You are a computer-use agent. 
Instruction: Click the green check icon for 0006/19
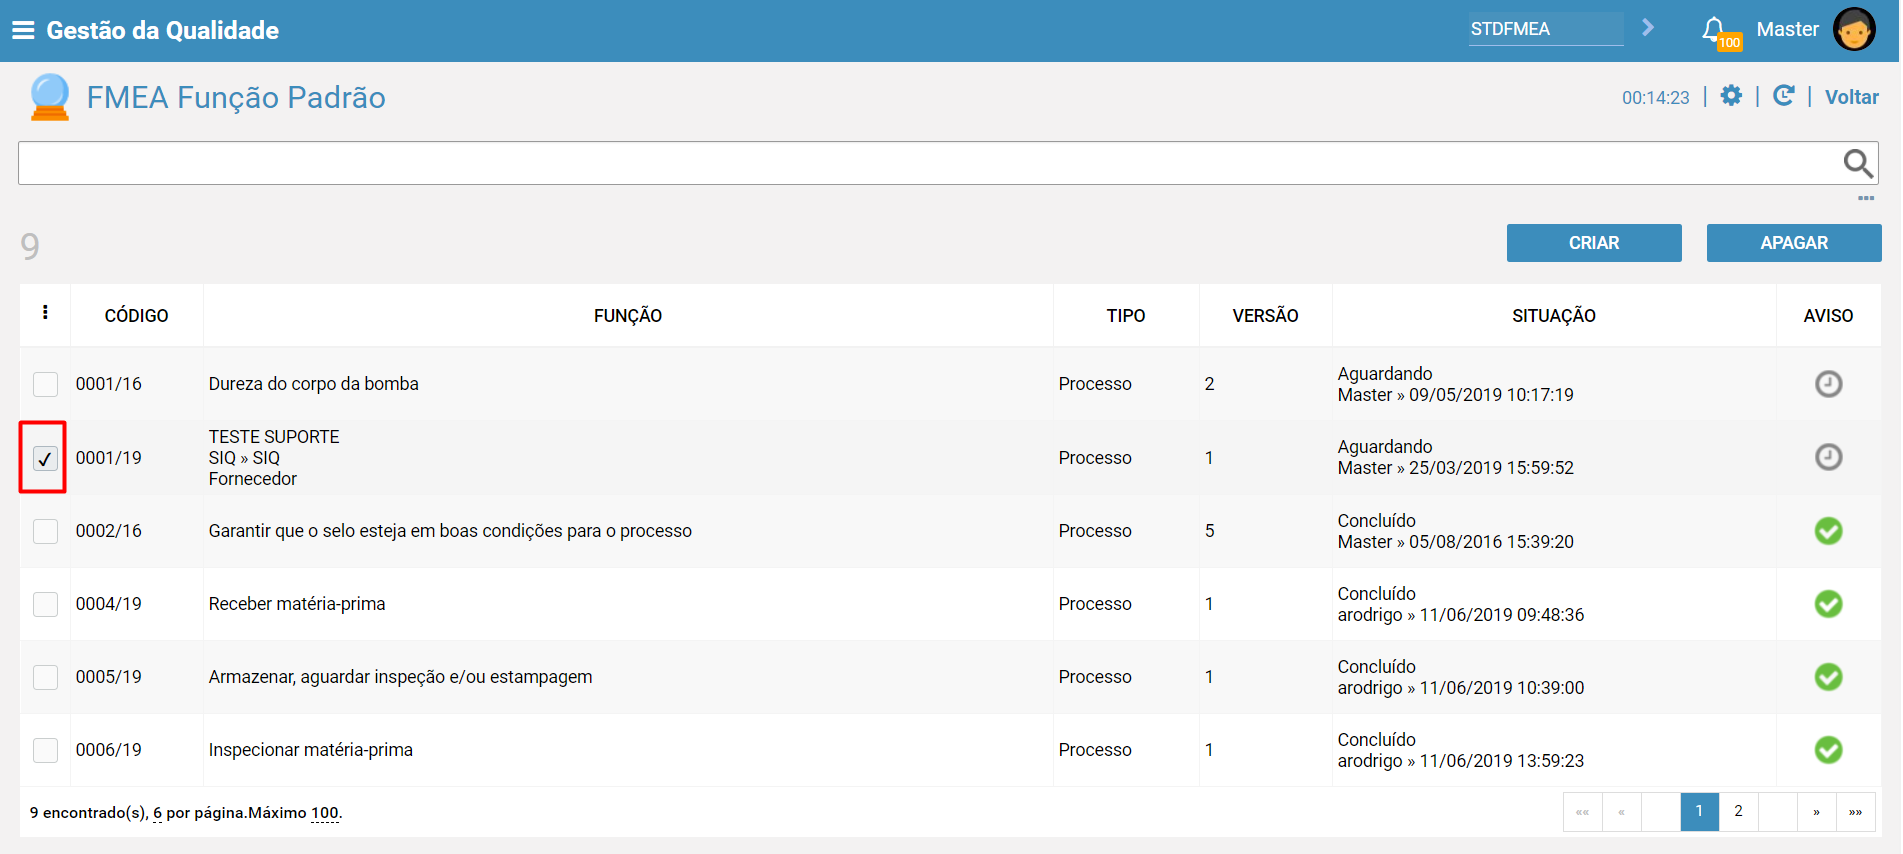coord(1828,750)
